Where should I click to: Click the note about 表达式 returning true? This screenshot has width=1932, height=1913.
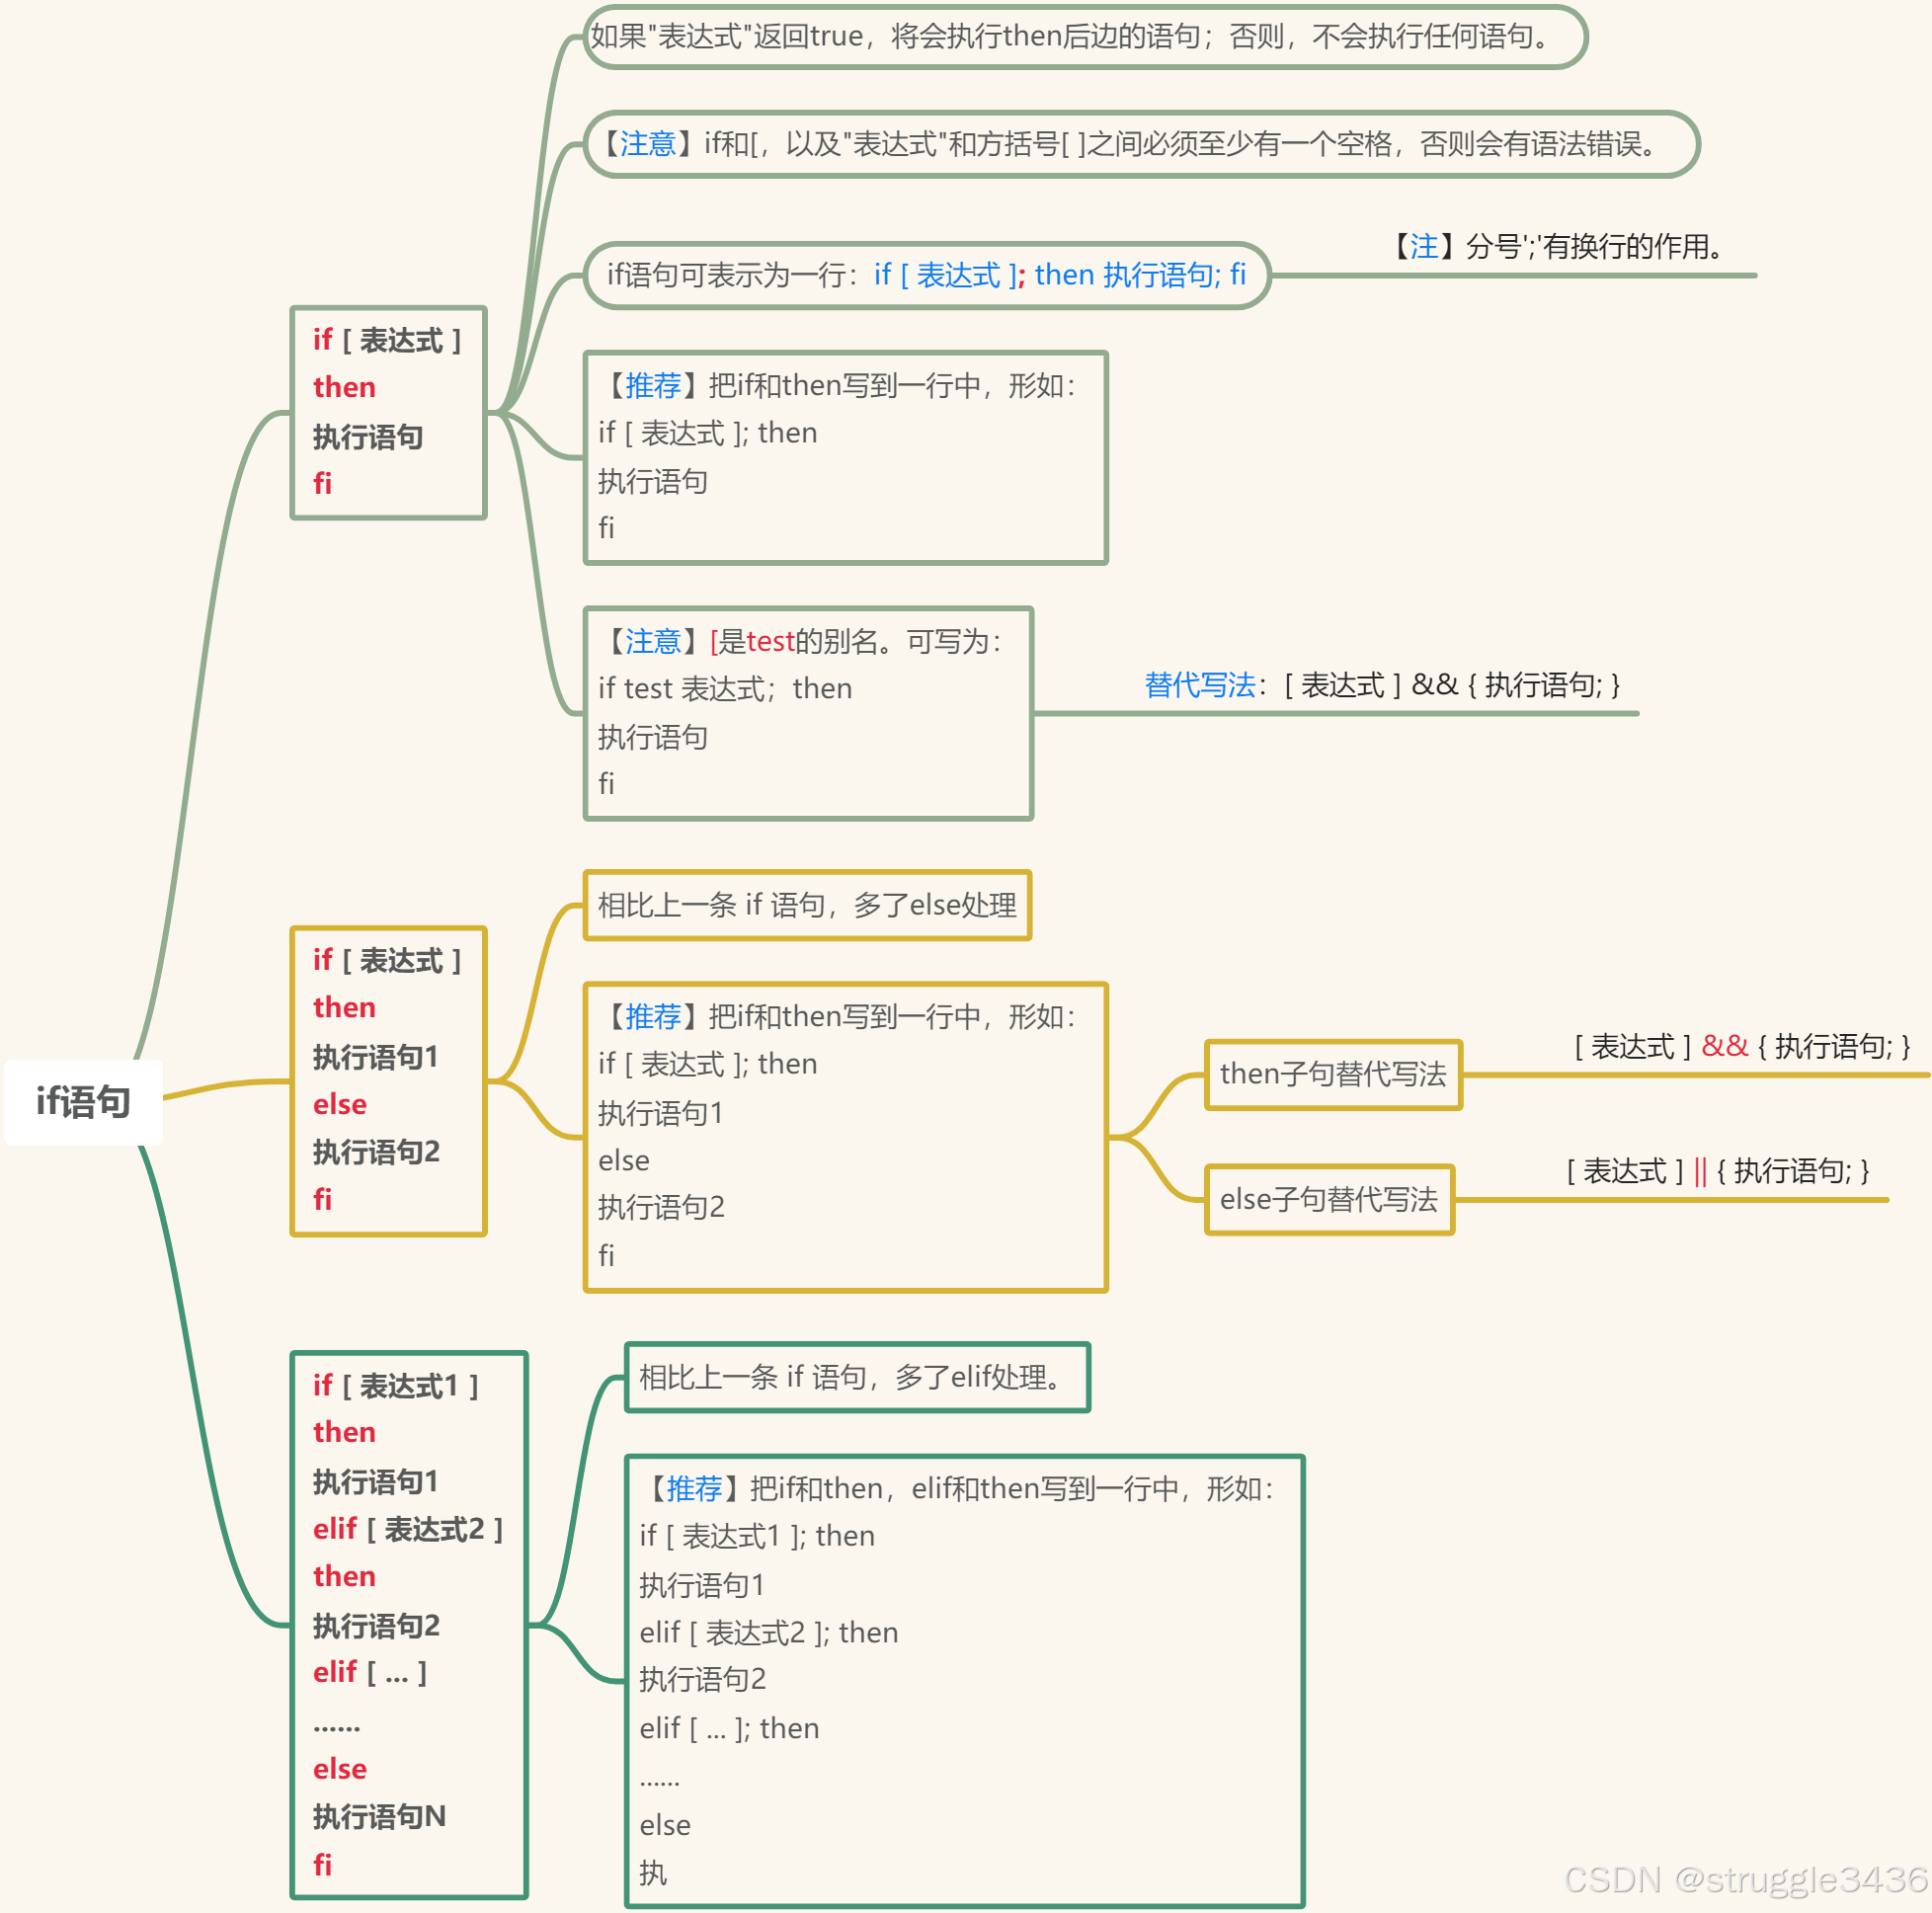pyautogui.click(x=1083, y=37)
